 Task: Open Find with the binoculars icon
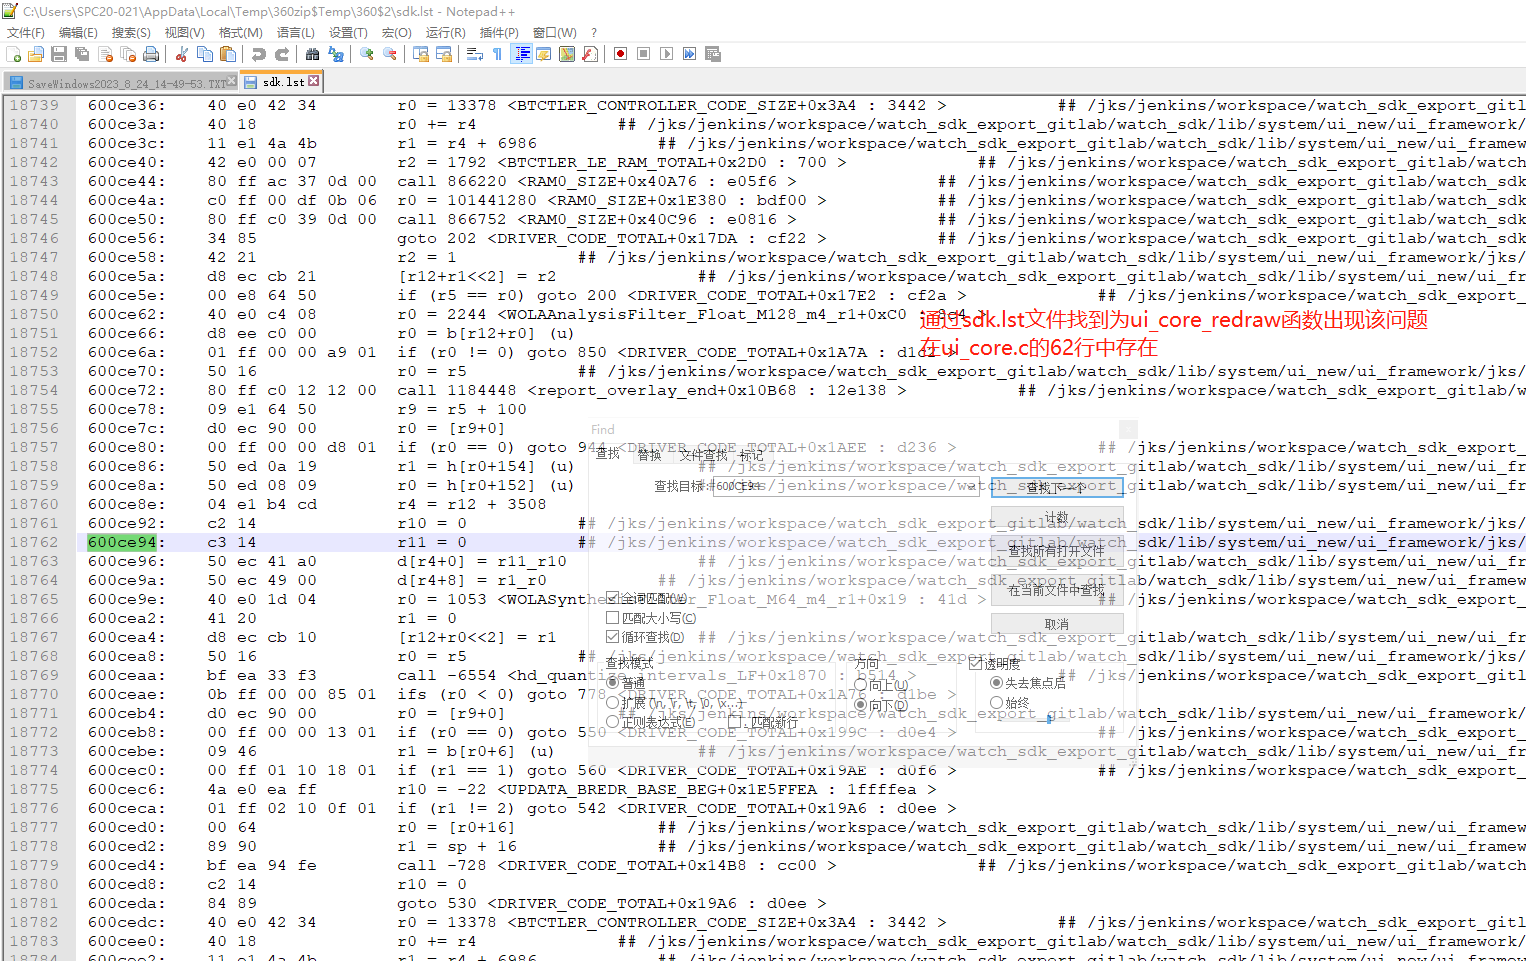(x=313, y=54)
